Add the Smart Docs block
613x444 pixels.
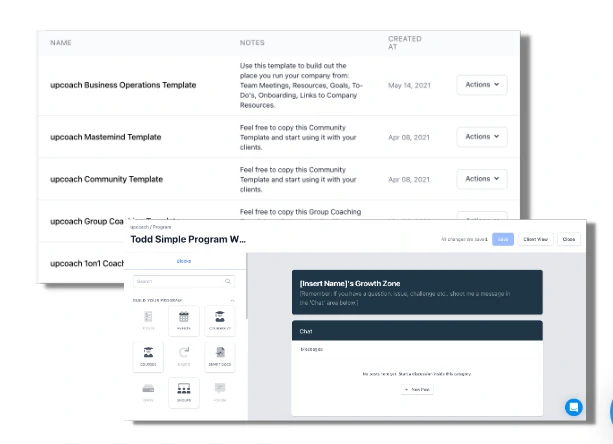click(220, 357)
